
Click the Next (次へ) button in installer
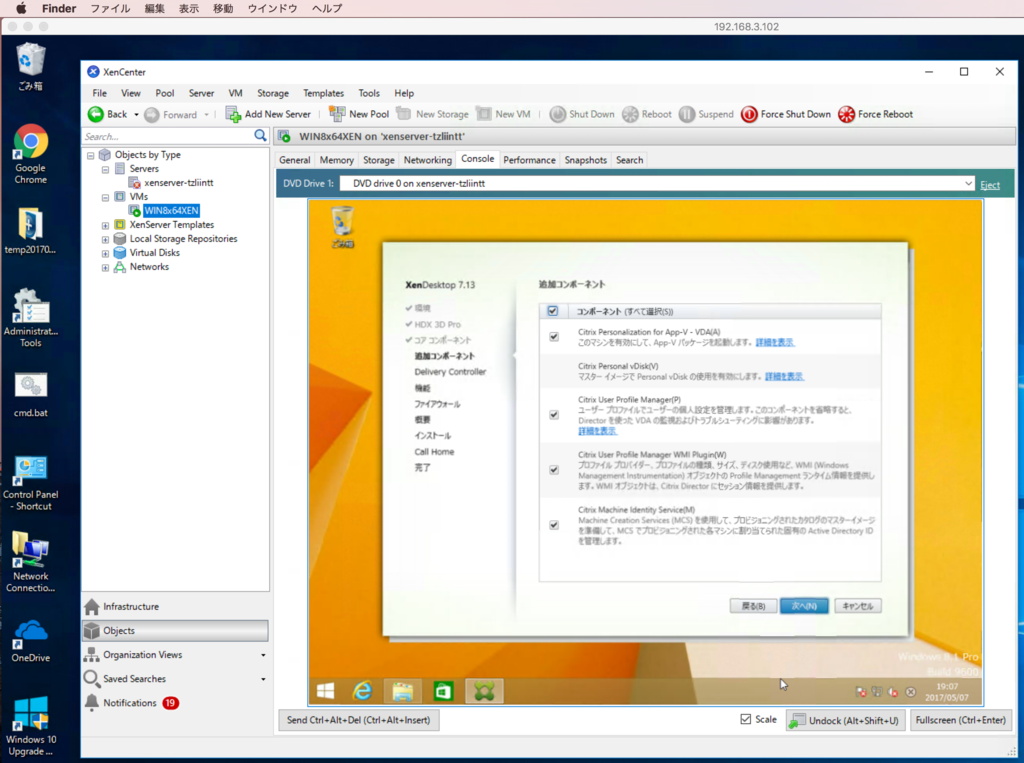coord(804,606)
